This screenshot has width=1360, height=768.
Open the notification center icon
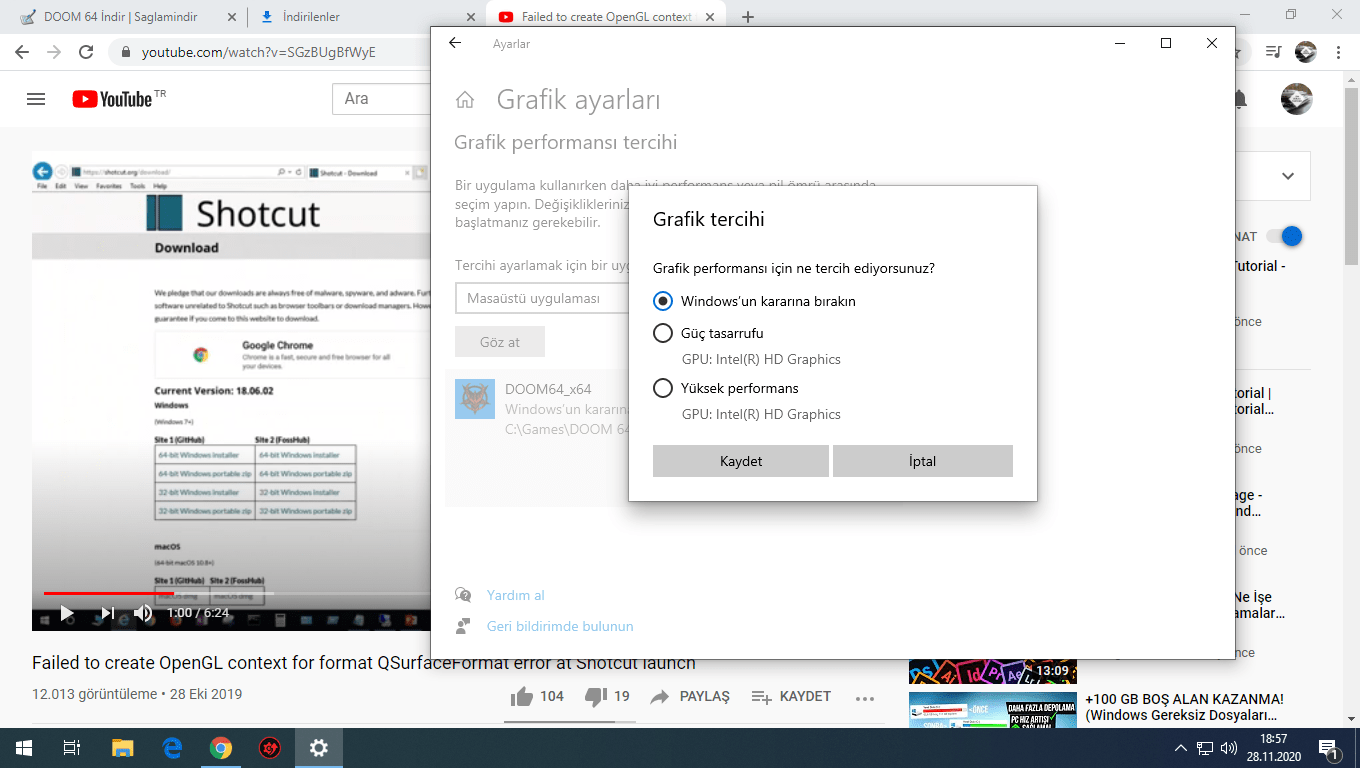tap(1329, 748)
